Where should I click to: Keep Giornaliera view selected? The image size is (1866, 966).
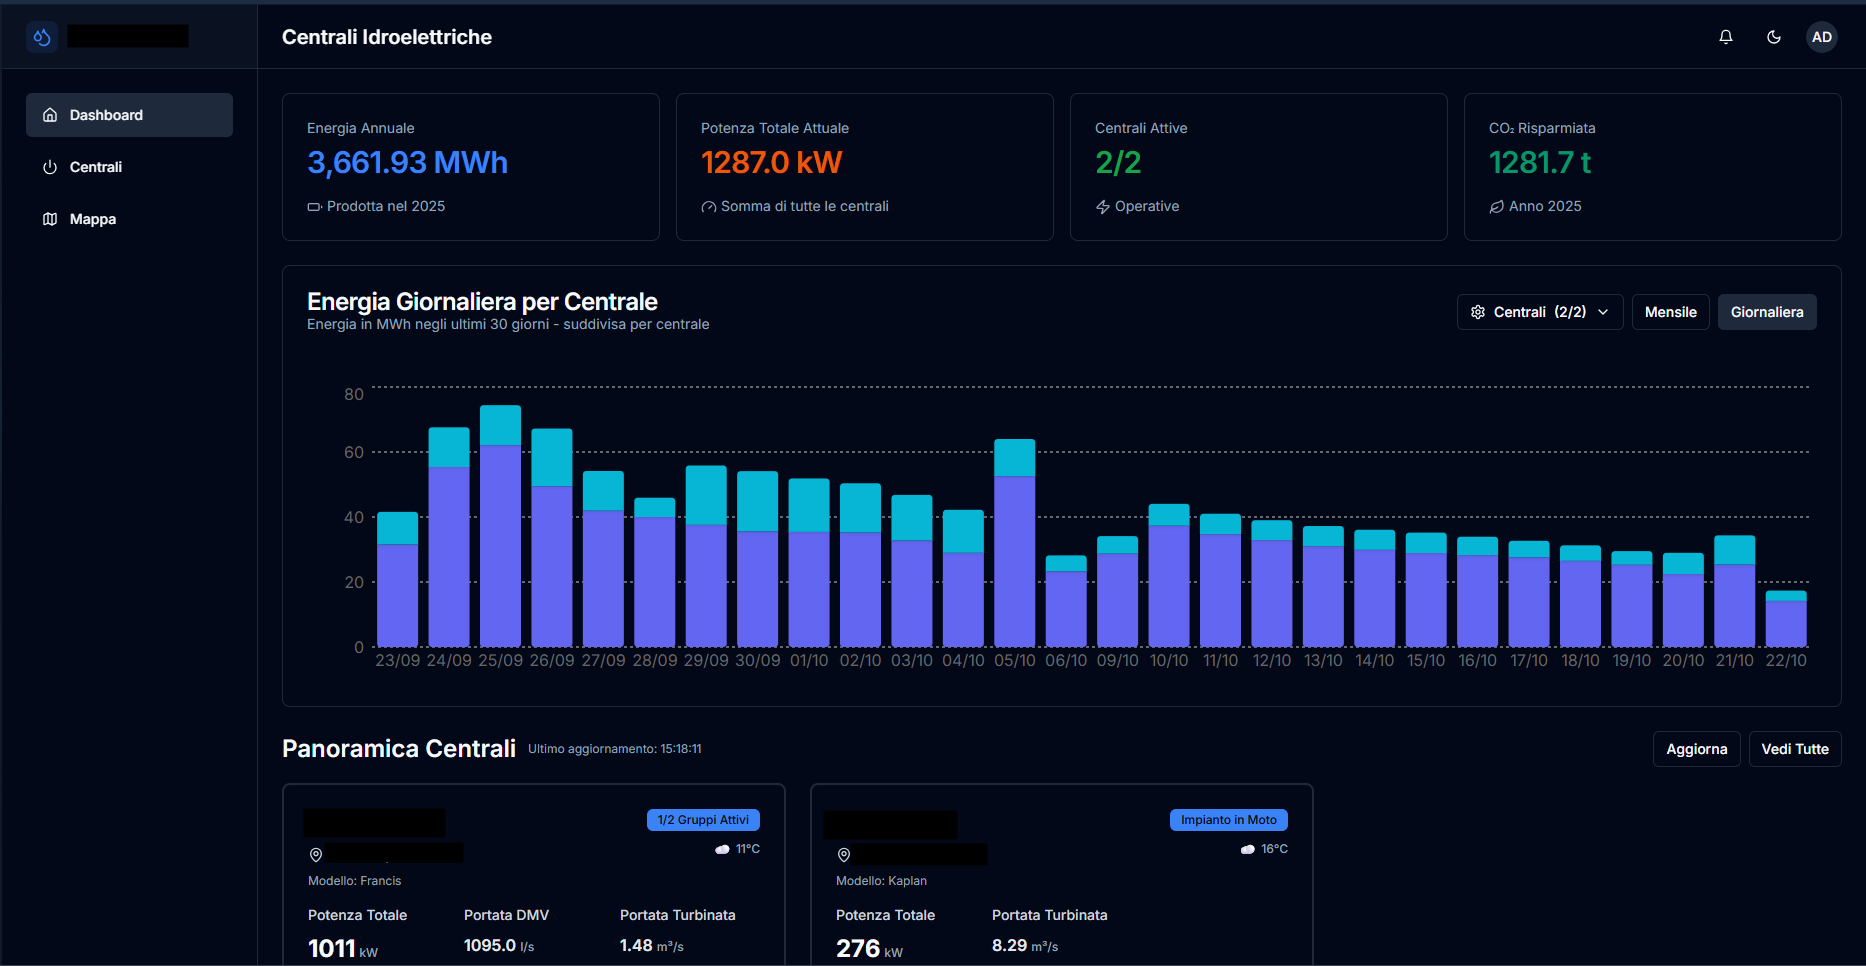pyautogui.click(x=1767, y=311)
